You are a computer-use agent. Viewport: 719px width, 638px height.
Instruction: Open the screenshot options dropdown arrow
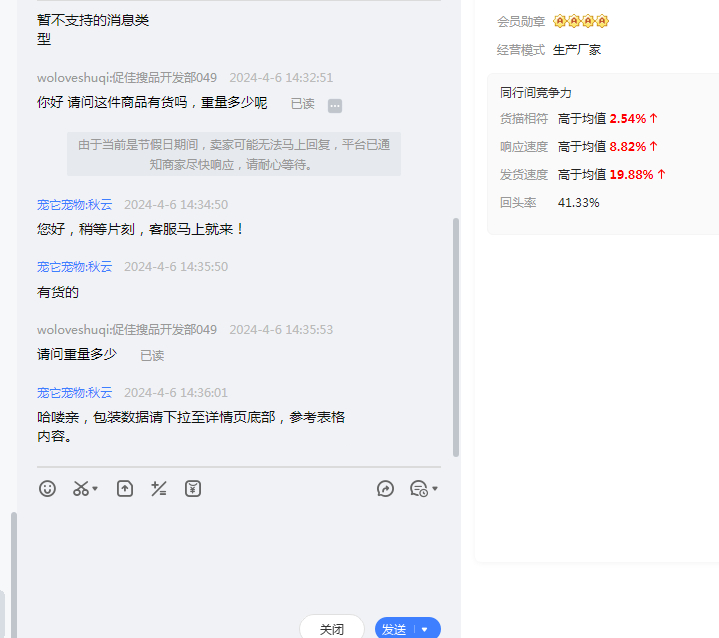pos(95,490)
